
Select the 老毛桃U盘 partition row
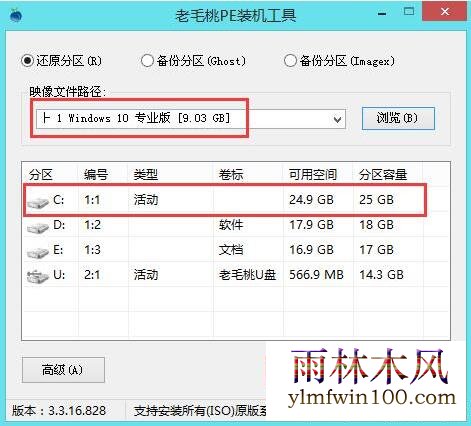point(236,275)
